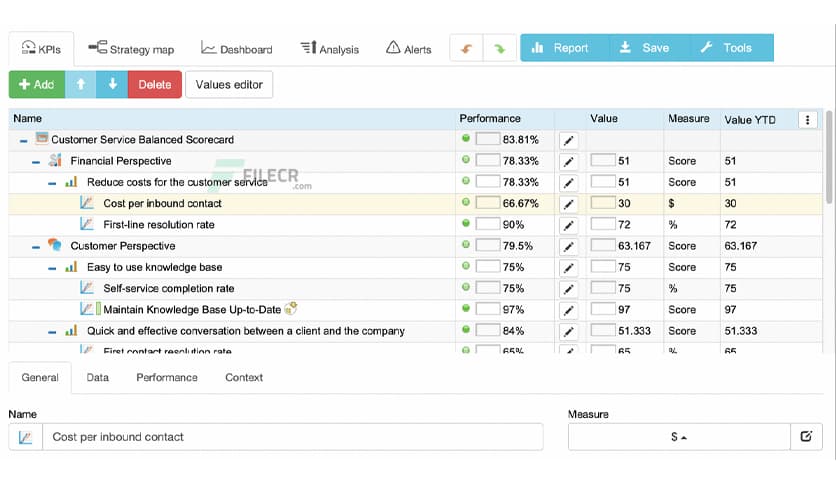Click pencil icon in Financial Perspective row
This screenshot has width=836, height=484.
[568, 162]
